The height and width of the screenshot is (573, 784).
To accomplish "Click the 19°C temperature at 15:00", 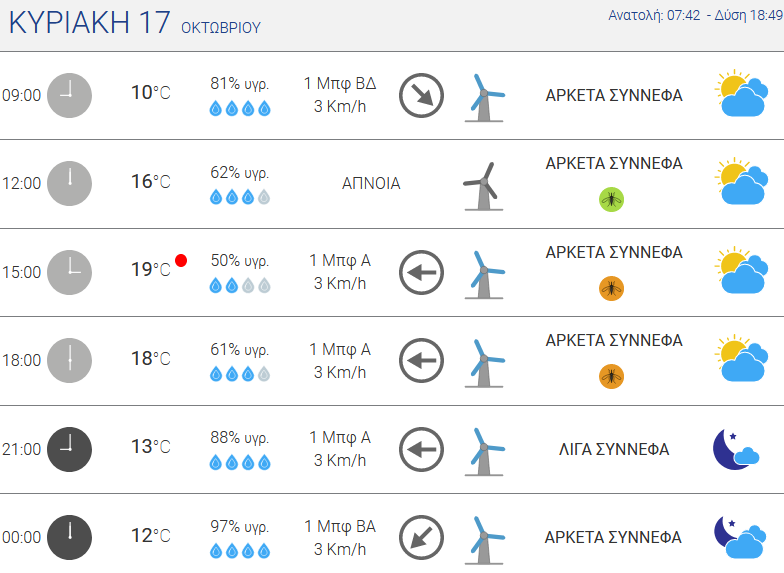I will (x=151, y=270).
